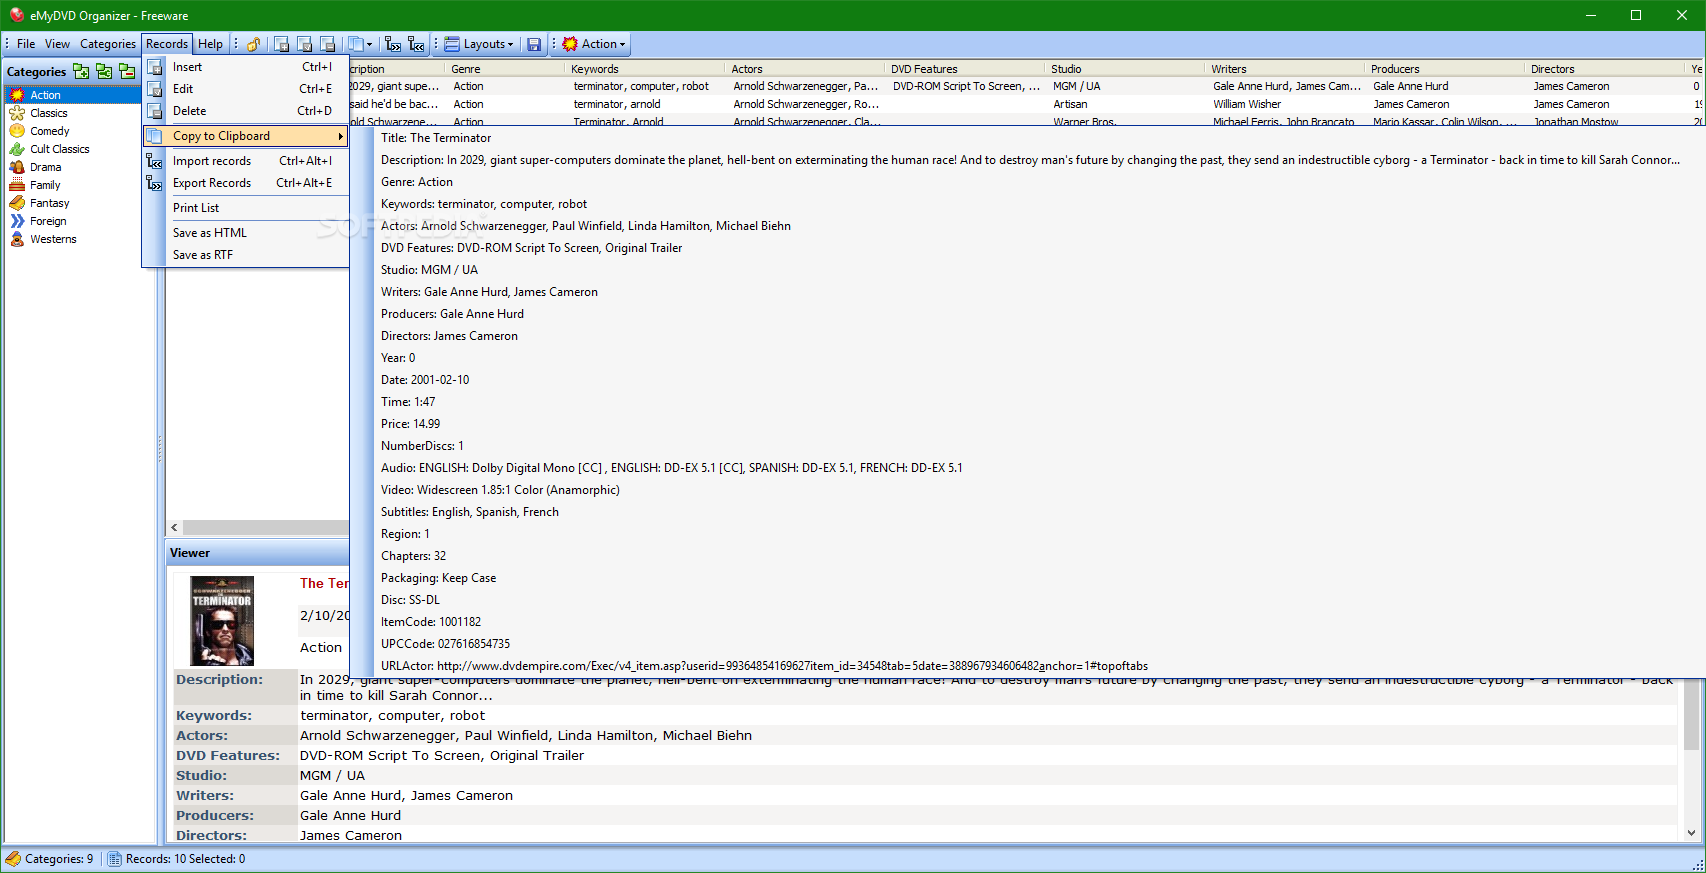Click the Fantasy category icon
1706x873 pixels.
tap(17, 203)
